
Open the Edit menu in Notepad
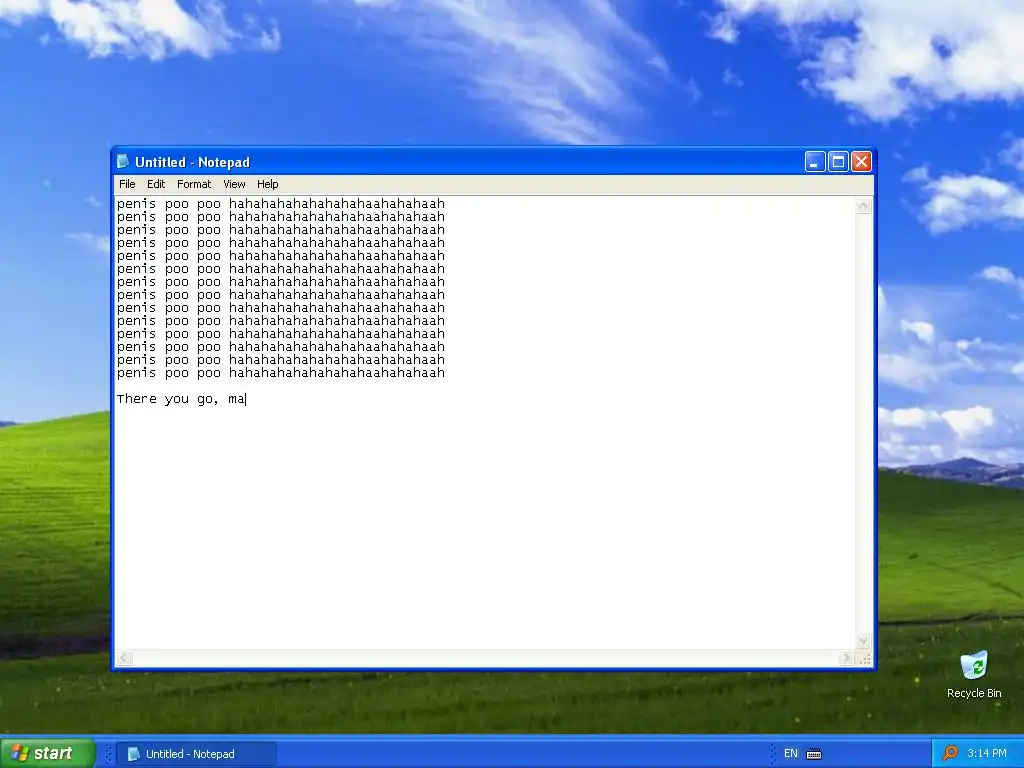click(155, 184)
